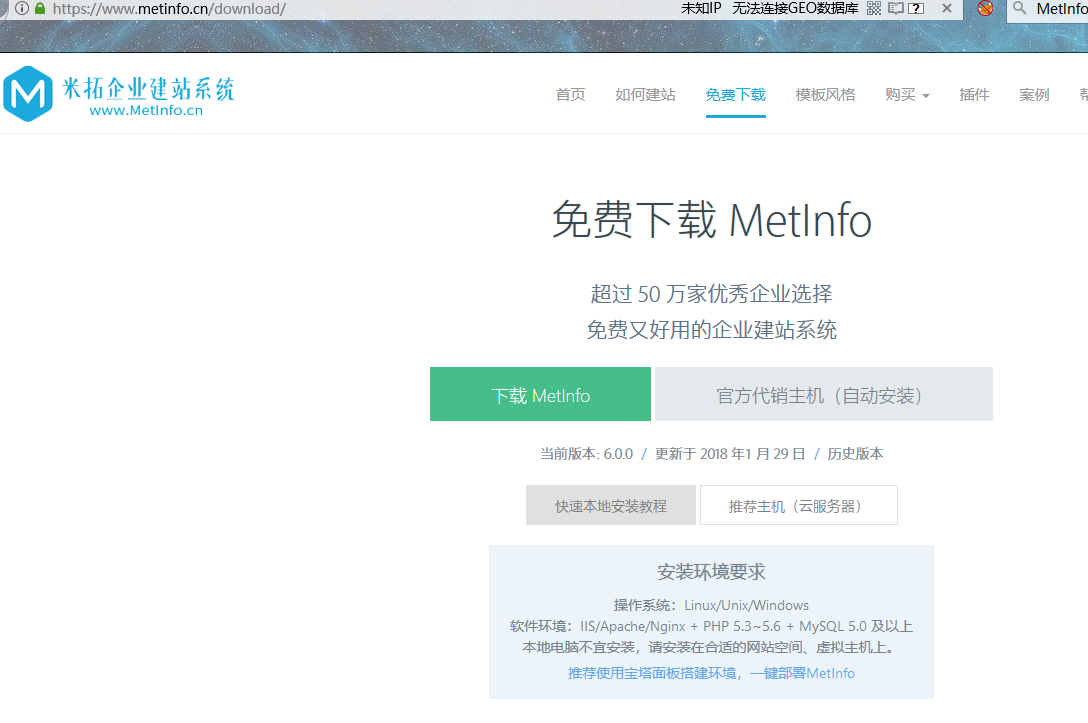Open the 首页 nav item
The image size is (1088, 723).
tap(570, 94)
